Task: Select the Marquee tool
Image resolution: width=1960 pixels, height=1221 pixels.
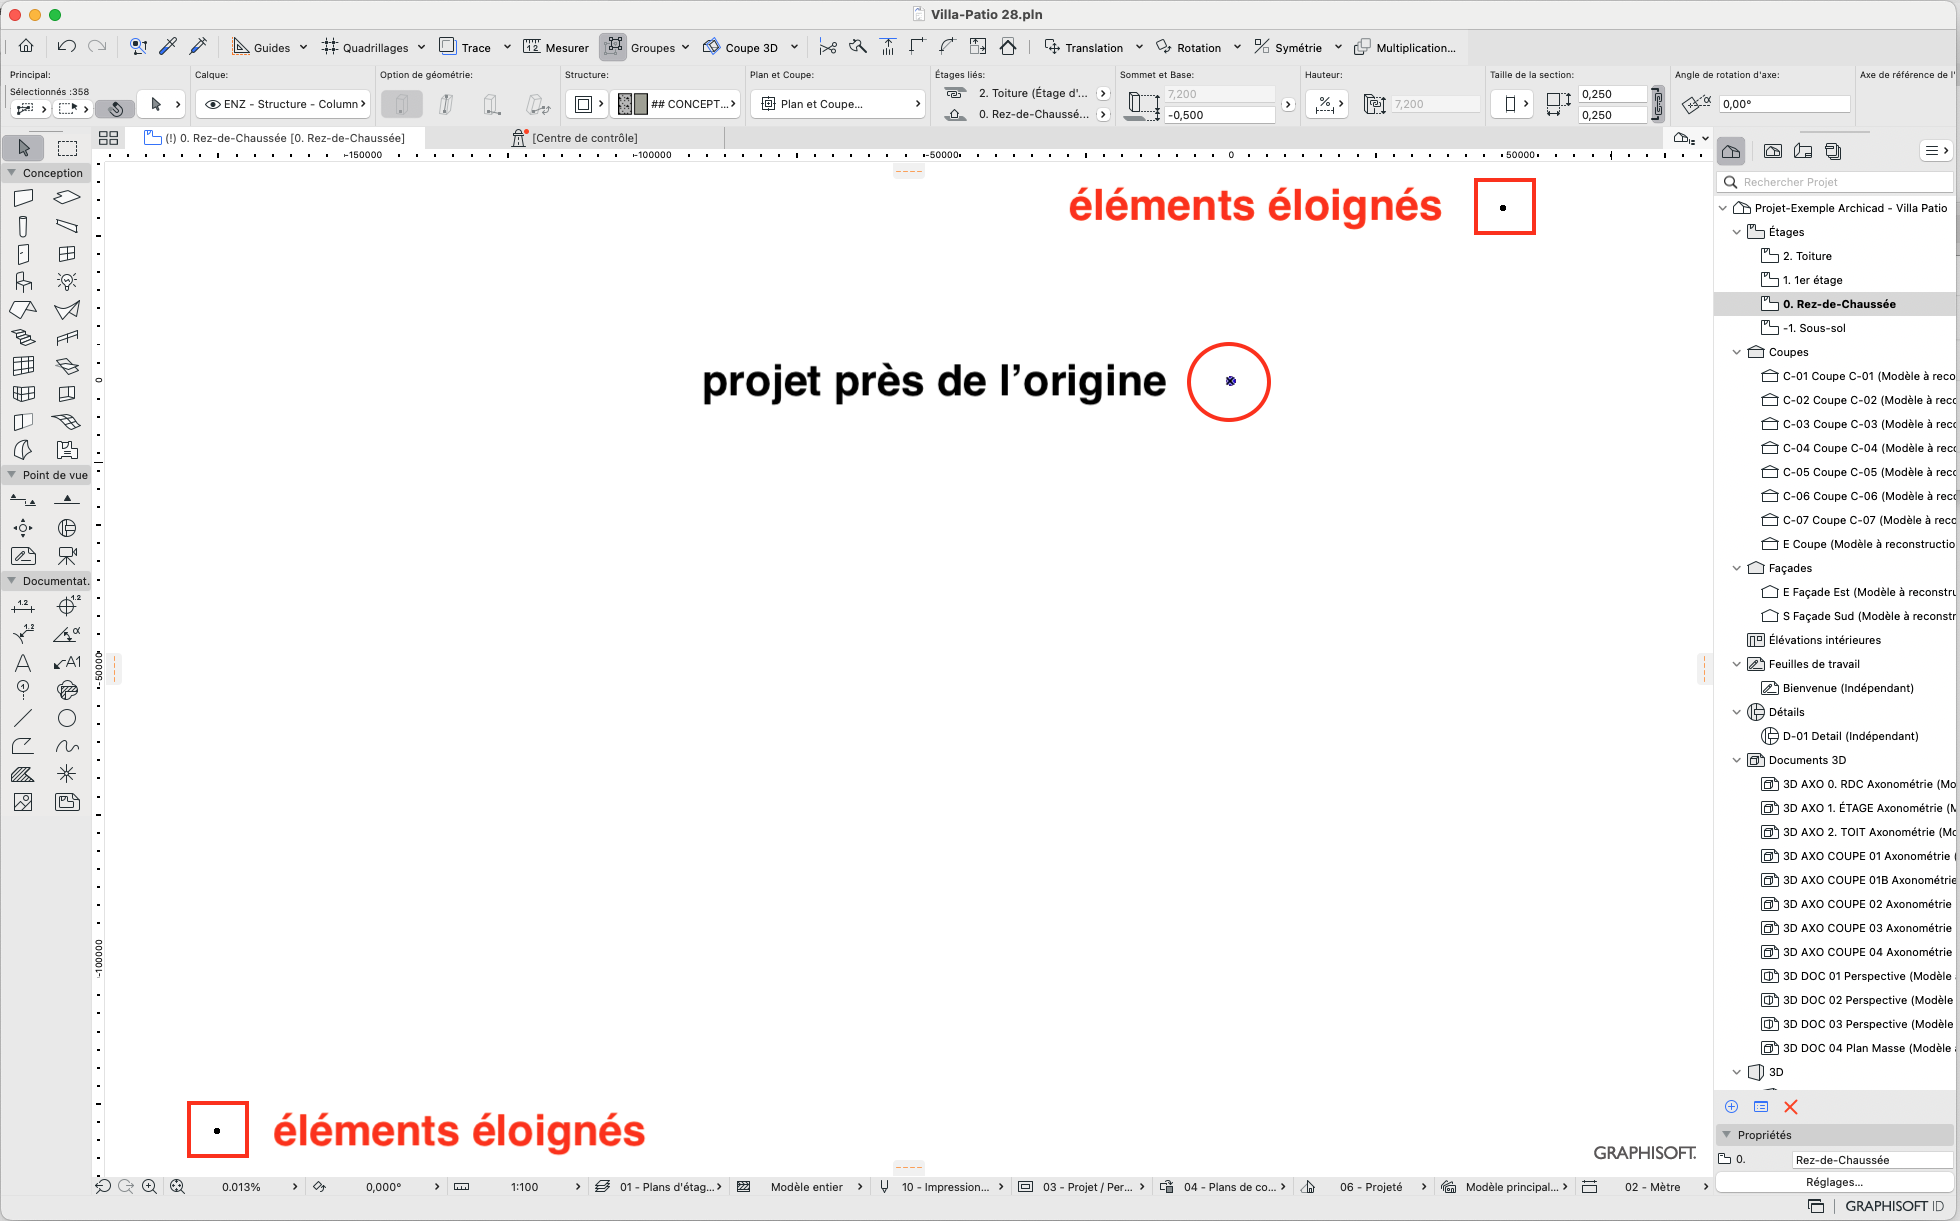Action: (x=67, y=148)
